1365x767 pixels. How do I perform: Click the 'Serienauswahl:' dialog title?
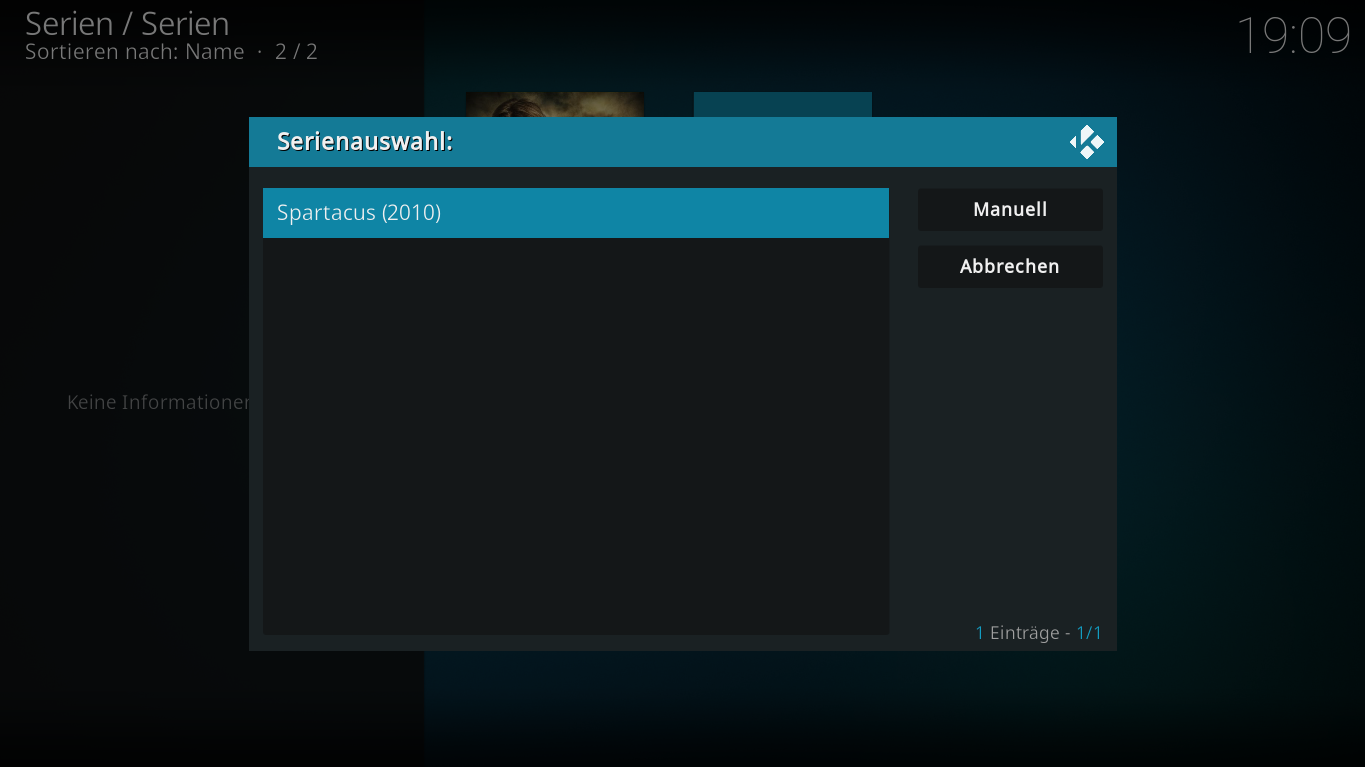tap(365, 142)
